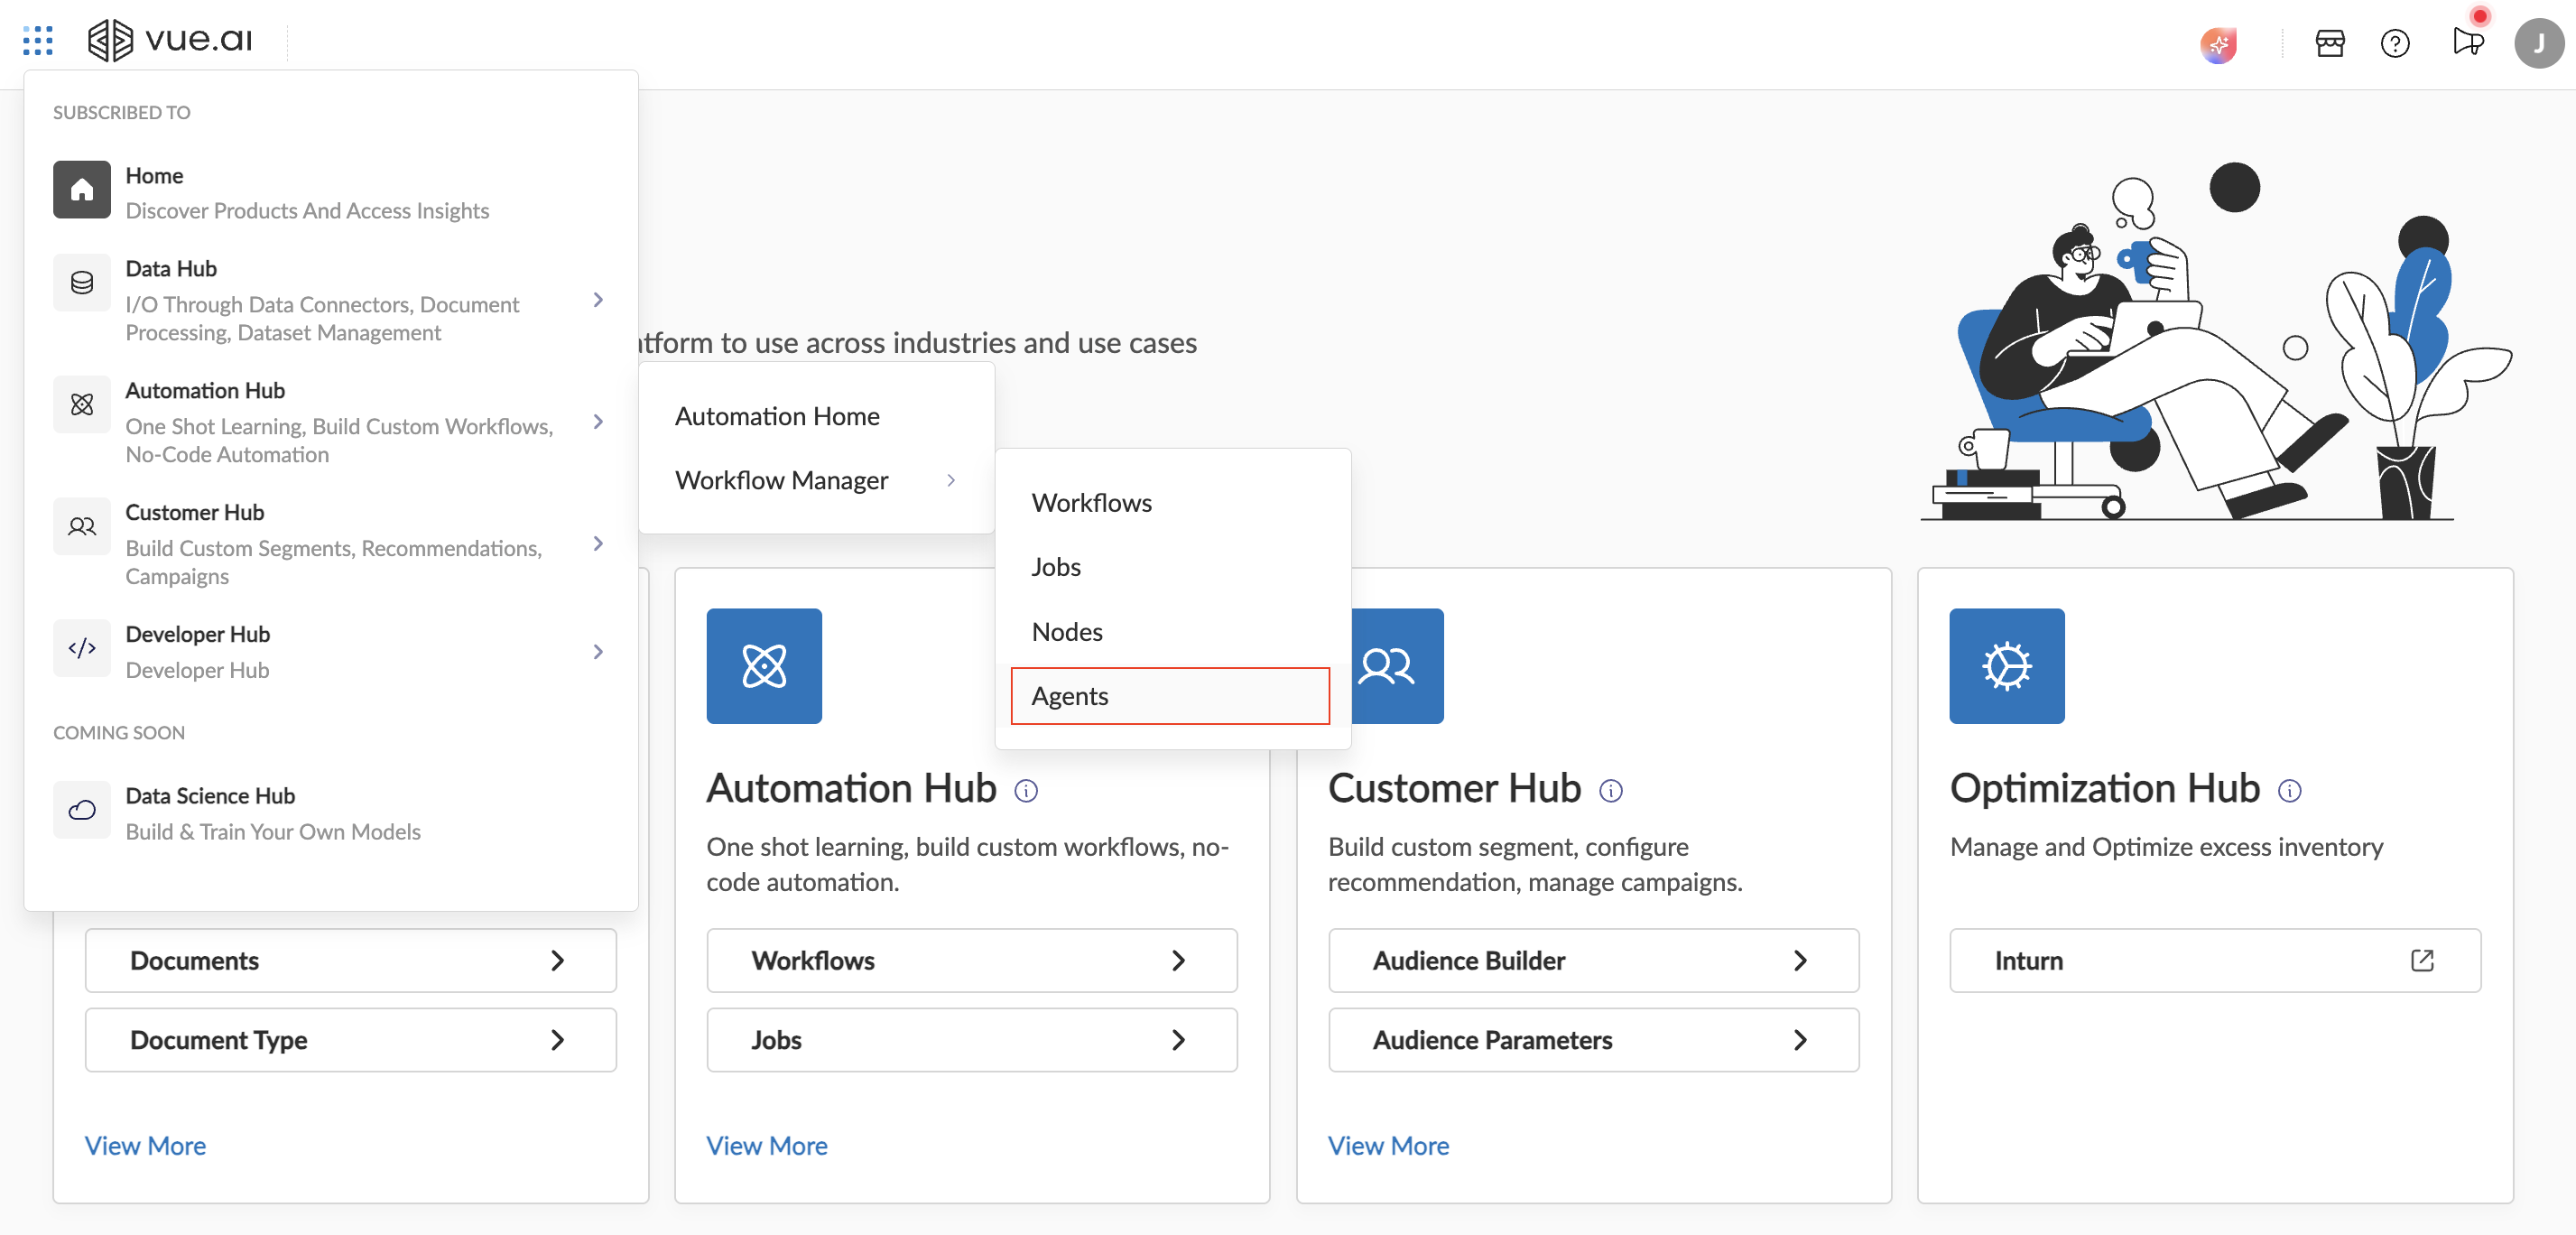Click the Audience Builder button

click(x=1592, y=960)
